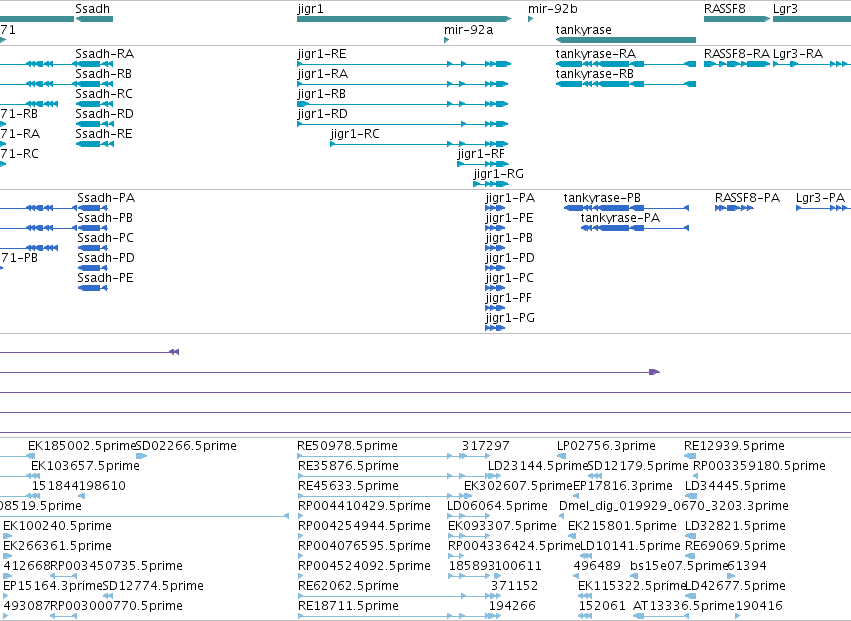Select the jigr1-PG protein label

(510, 318)
